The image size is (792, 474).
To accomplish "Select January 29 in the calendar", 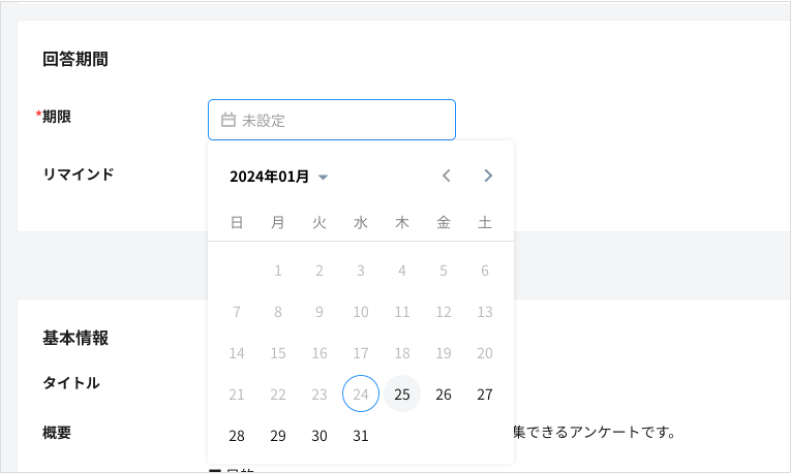I will (x=278, y=436).
